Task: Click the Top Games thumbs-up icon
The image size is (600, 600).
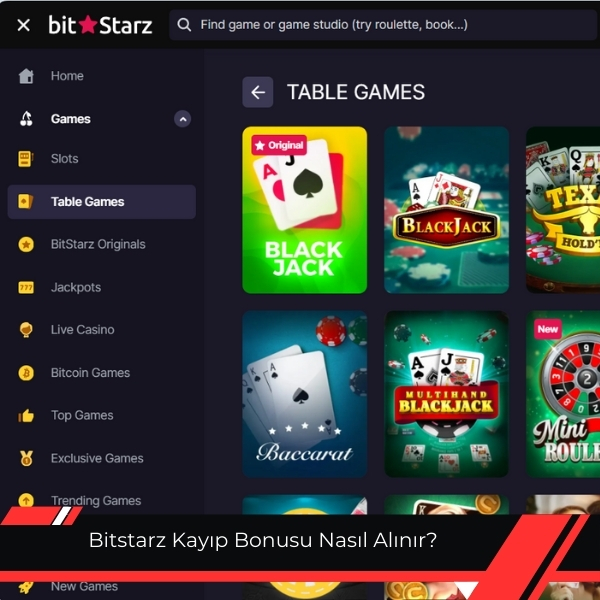Action: click(26, 416)
